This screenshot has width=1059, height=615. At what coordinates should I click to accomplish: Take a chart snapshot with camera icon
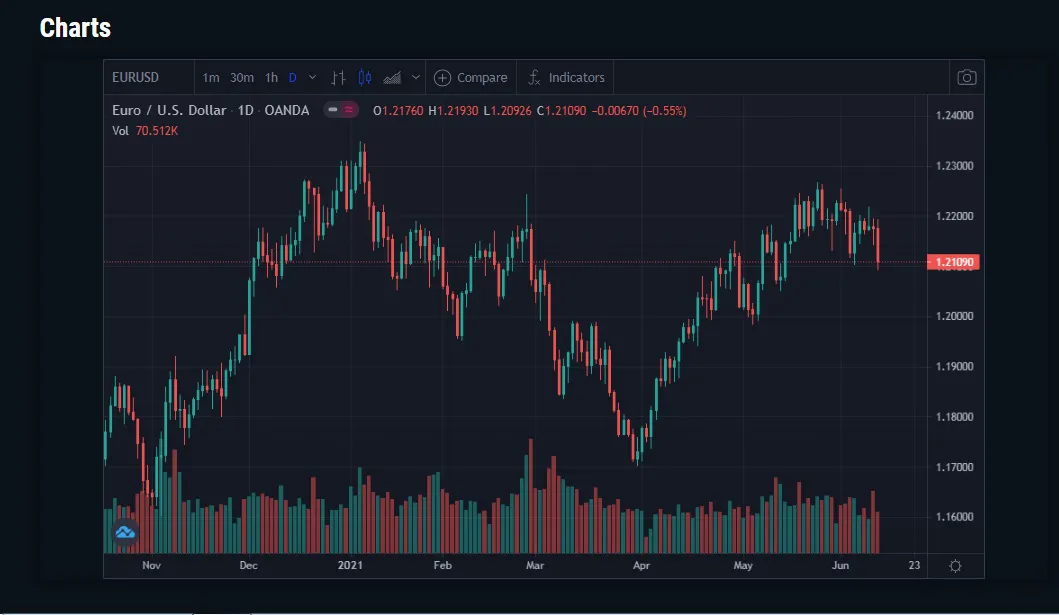pos(966,78)
